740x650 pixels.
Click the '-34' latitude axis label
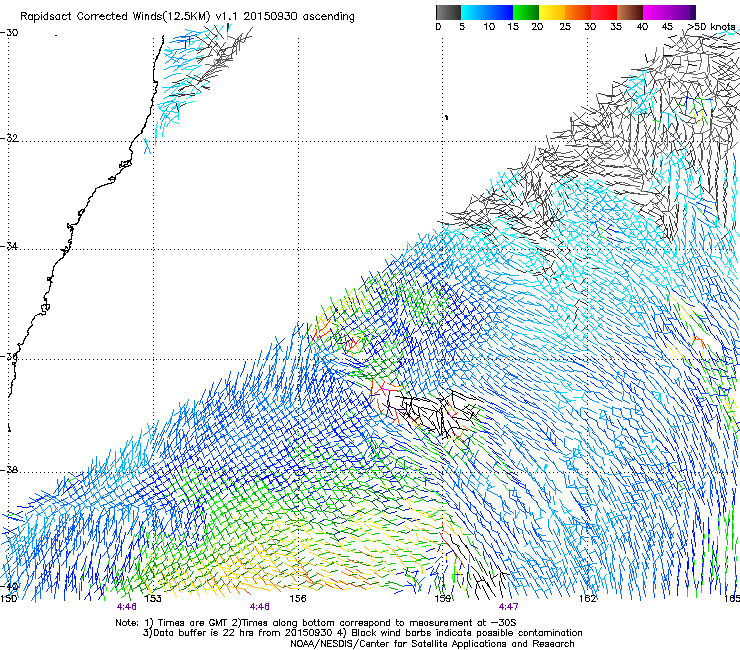pyautogui.click(x=9, y=246)
